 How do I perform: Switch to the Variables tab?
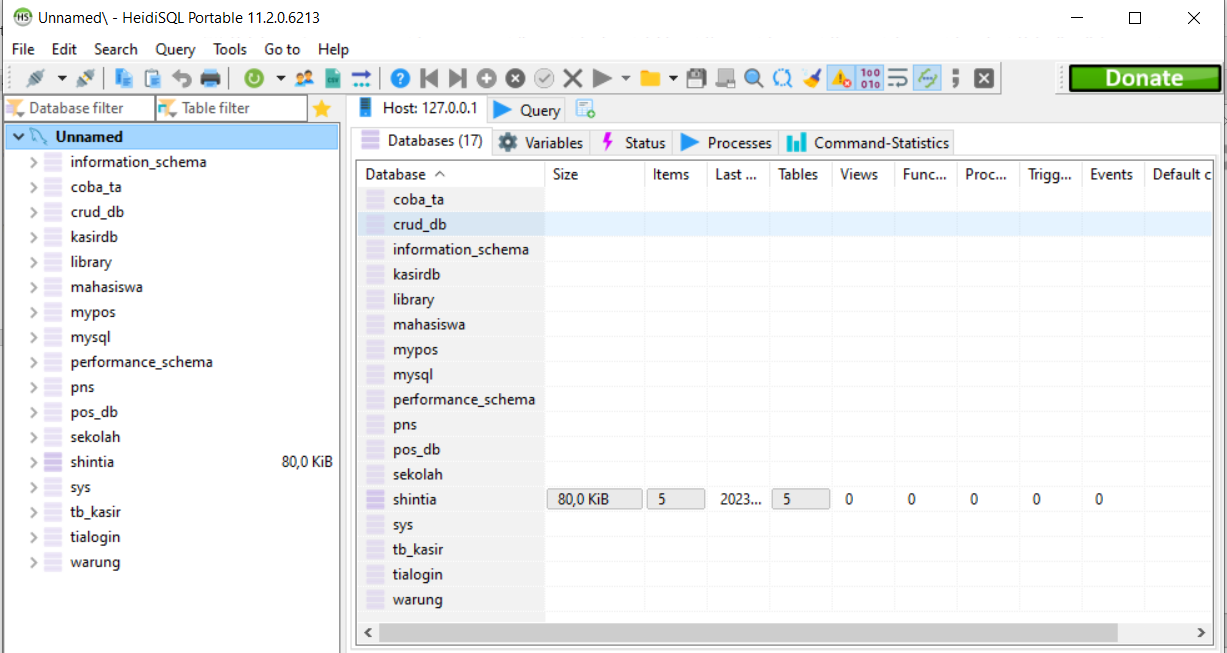click(x=541, y=143)
